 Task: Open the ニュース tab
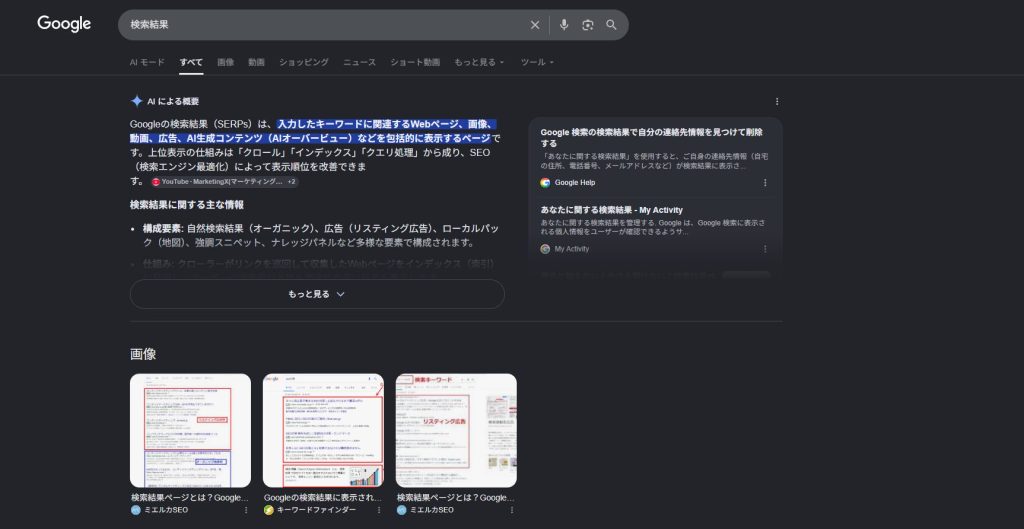[360, 62]
